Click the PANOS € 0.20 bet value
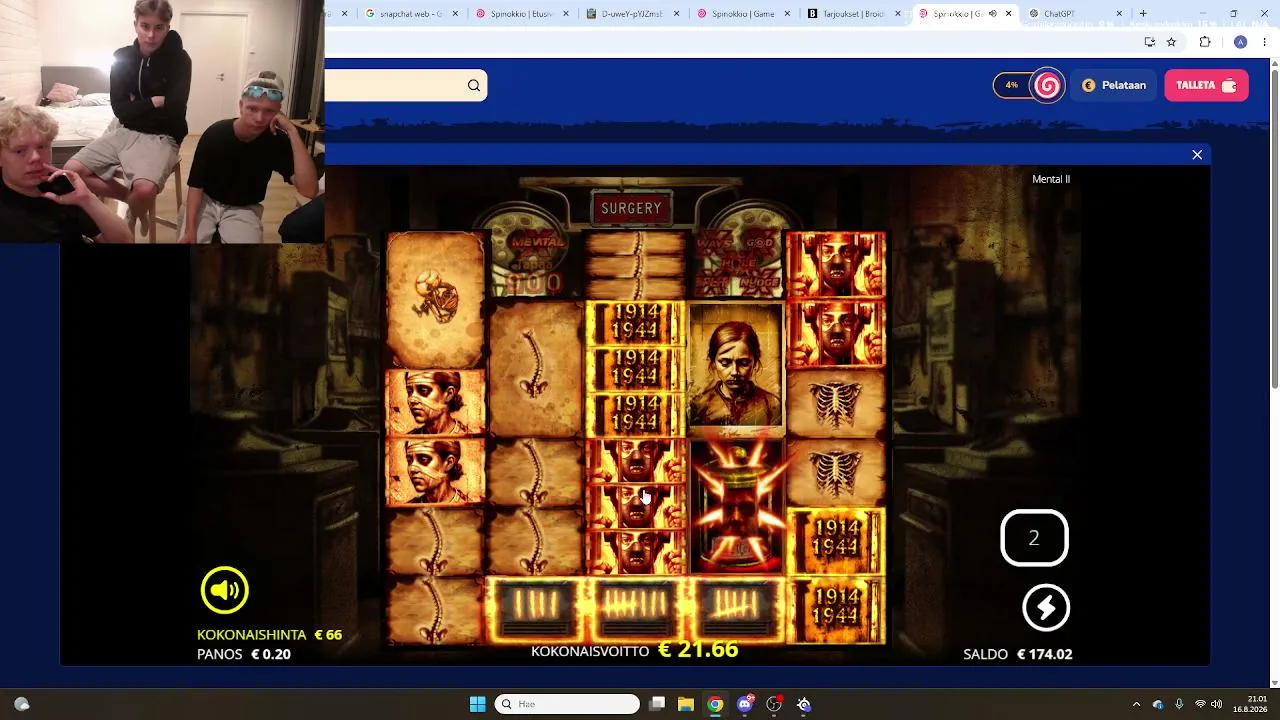Screen dimensions: 1280x720 pyautogui.click(x=244, y=654)
